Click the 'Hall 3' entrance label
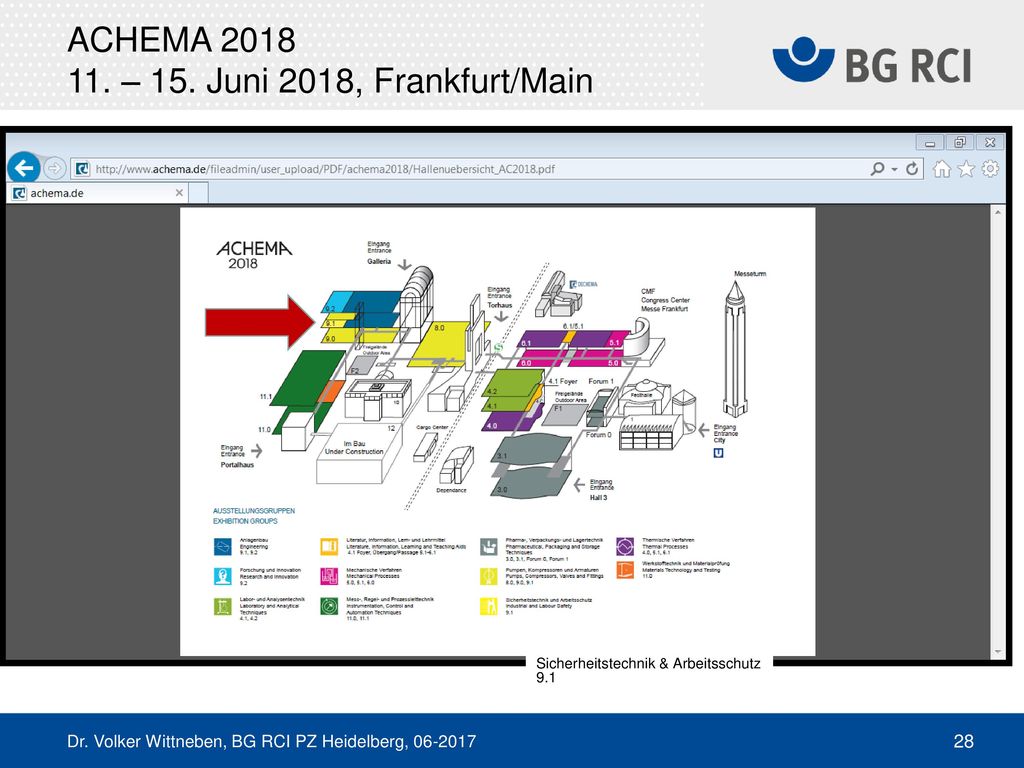The height and width of the screenshot is (768, 1024). (599, 498)
